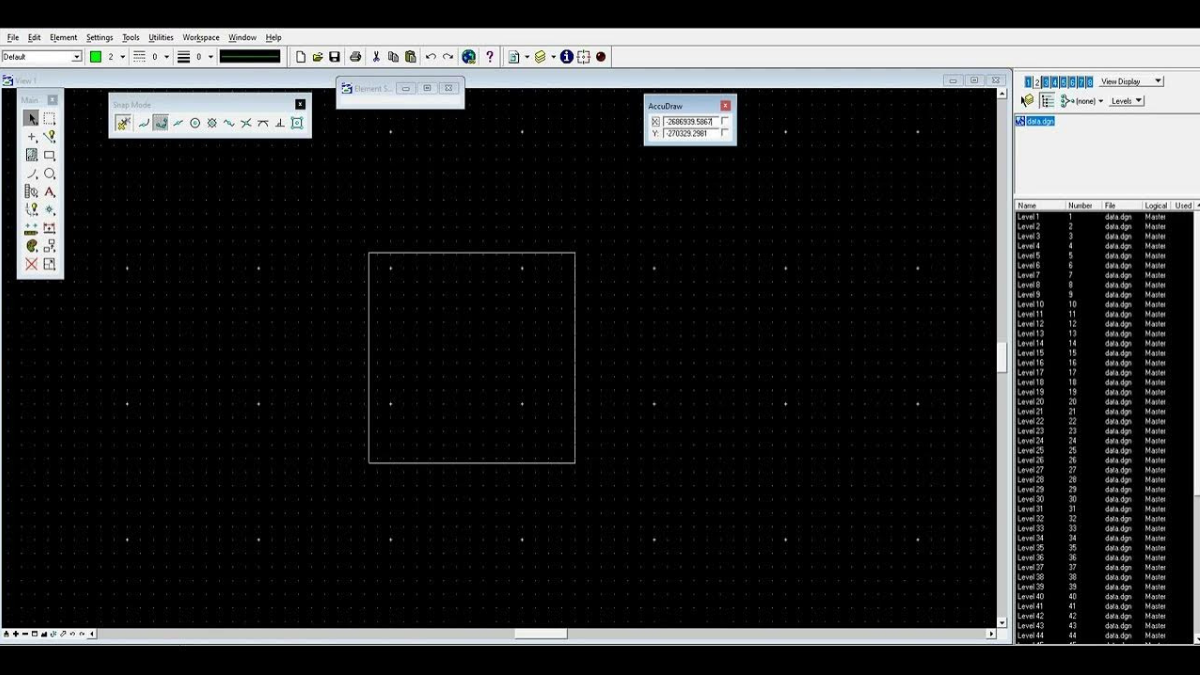
Task: Click the Place Fence tool
Action: pos(49,119)
